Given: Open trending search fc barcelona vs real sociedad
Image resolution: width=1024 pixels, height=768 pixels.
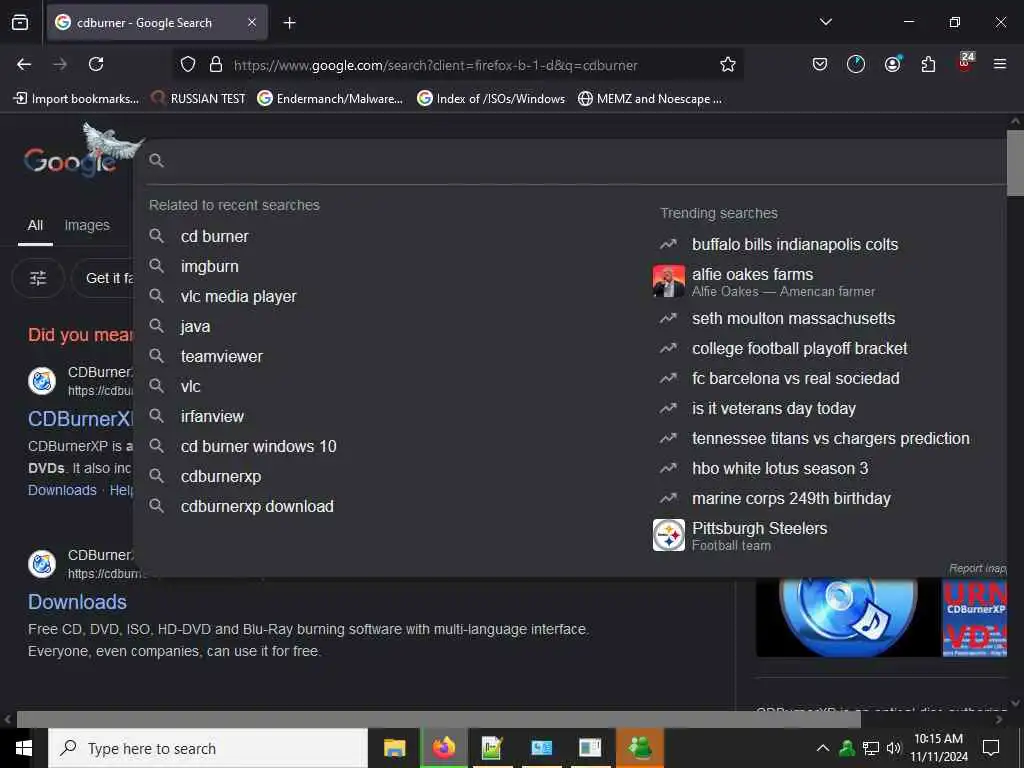Looking at the screenshot, I should [x=795, y=379].
